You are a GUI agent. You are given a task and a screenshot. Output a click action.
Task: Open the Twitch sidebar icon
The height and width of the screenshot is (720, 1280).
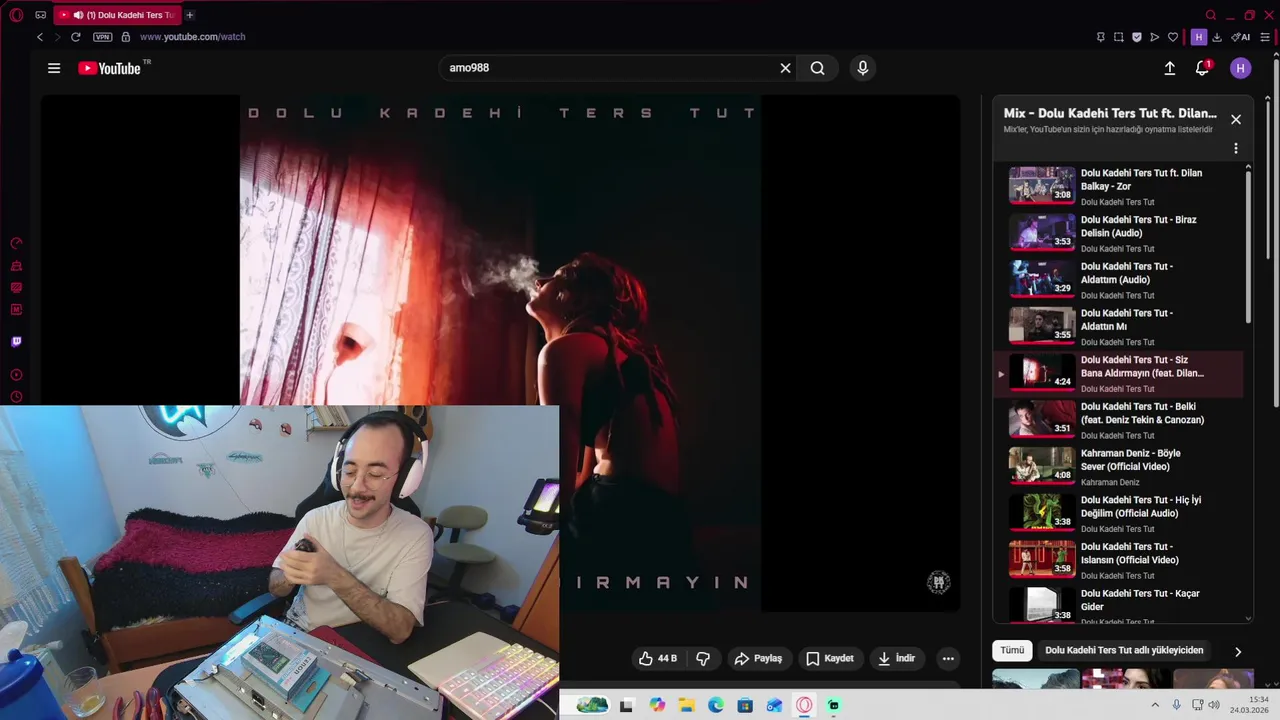tap(16, 341)
